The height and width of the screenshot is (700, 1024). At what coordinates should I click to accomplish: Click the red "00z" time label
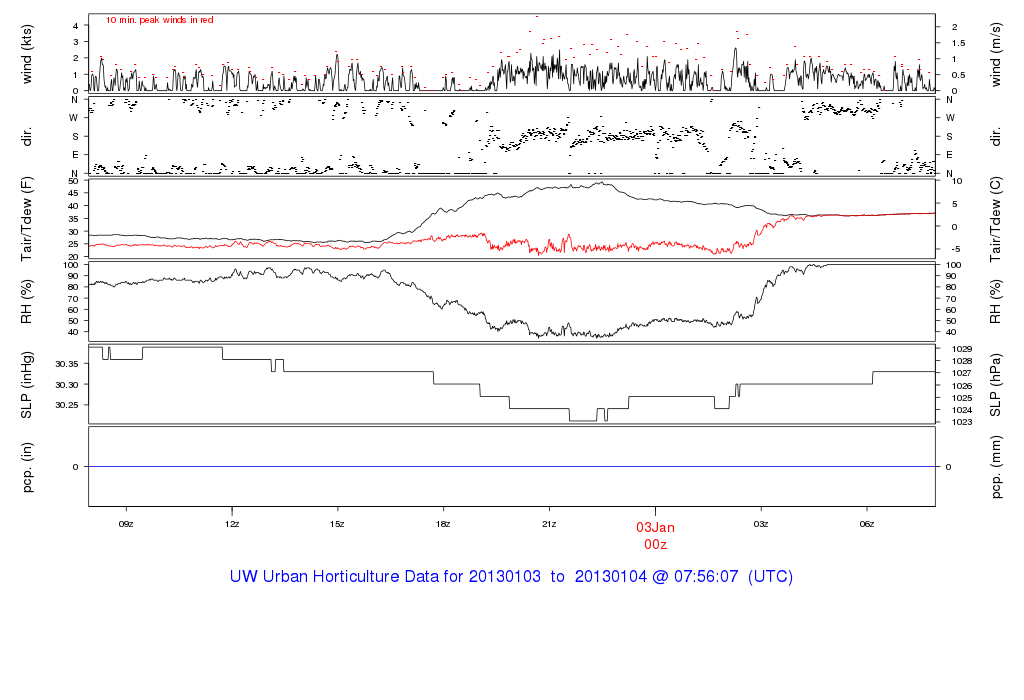point(656,545)
